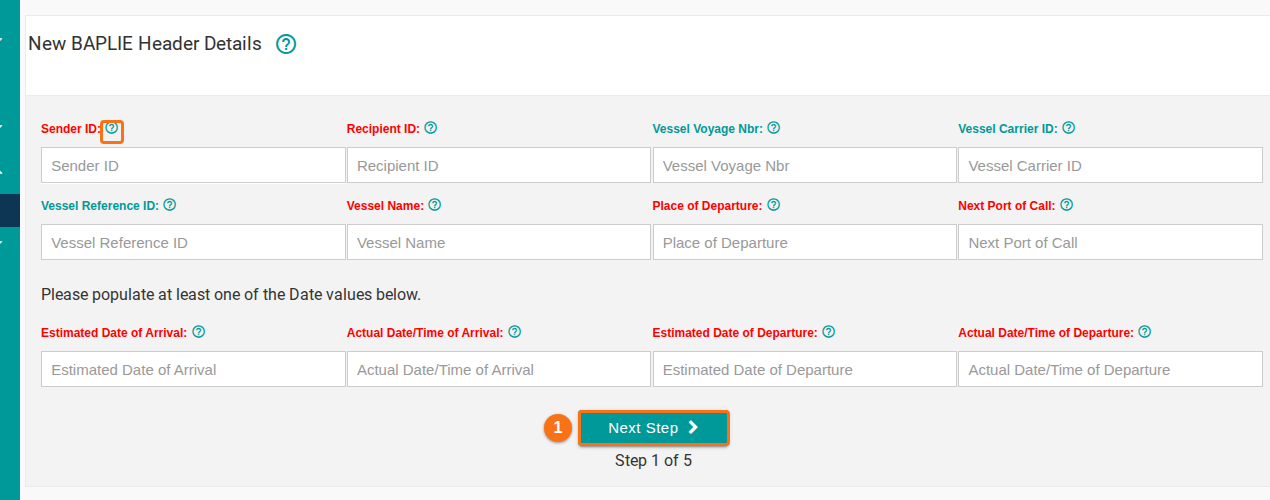The image size is (1270, 500).
Task: View Next Port of Call help icon
Action: 1067,205
